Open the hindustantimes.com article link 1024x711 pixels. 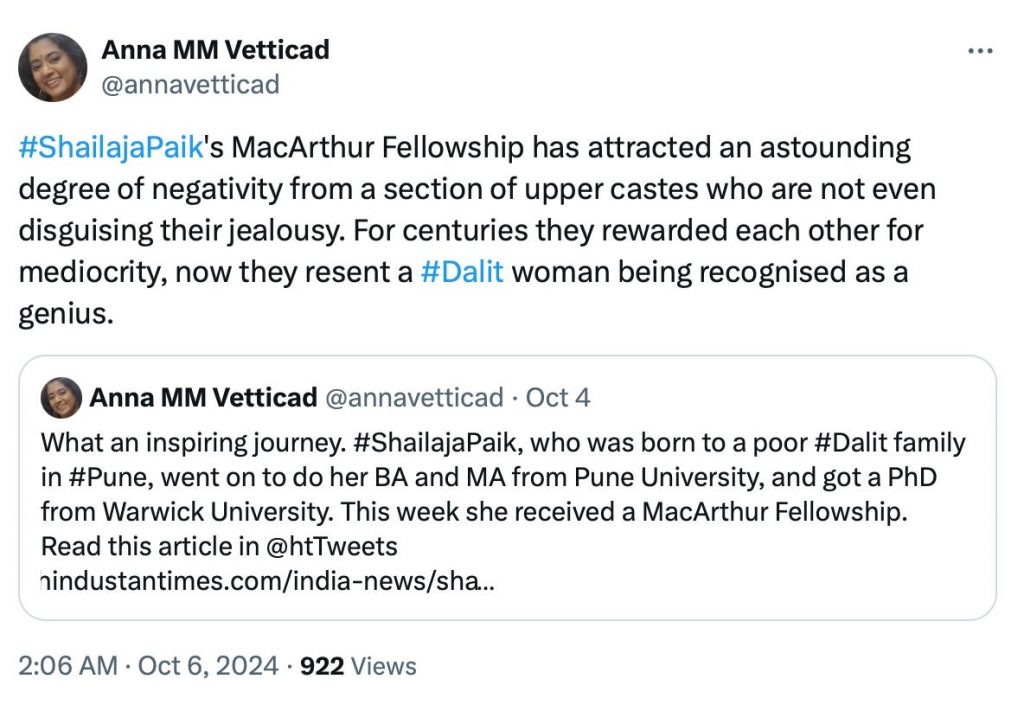point(266,582)
